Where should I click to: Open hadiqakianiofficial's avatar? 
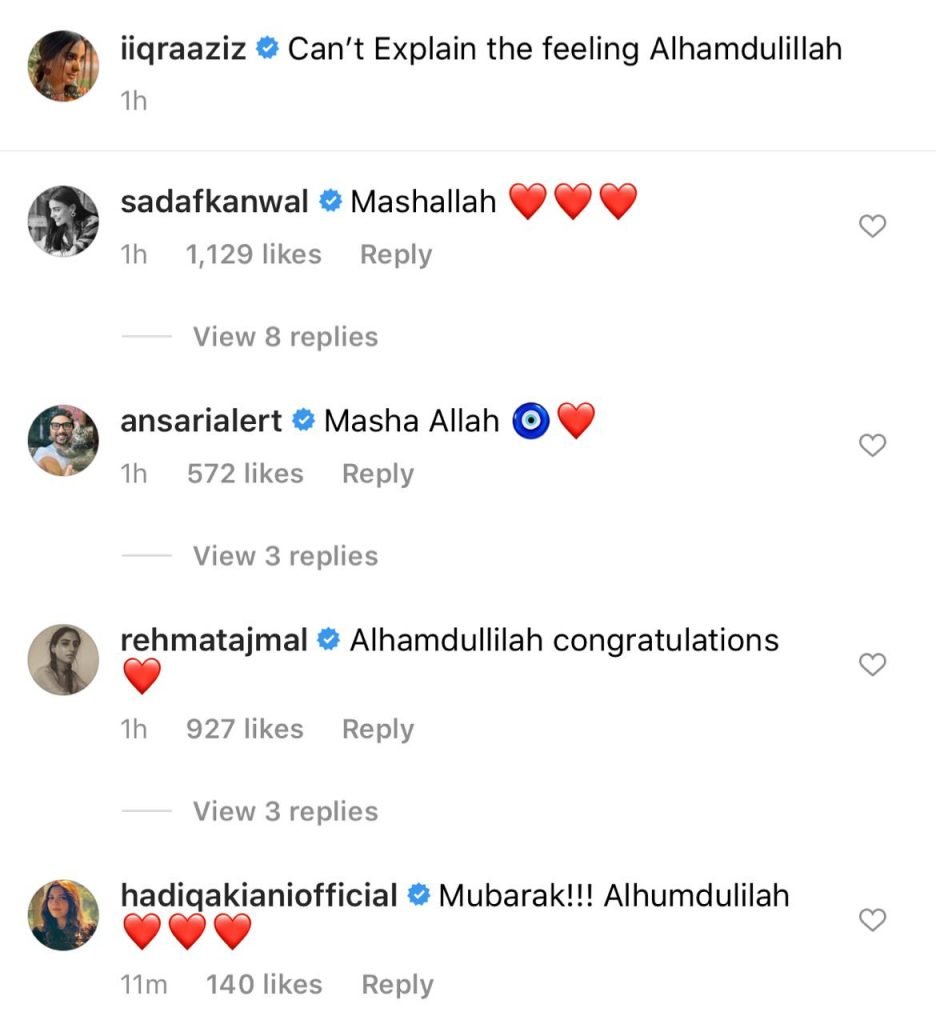(x=63, y=914)
